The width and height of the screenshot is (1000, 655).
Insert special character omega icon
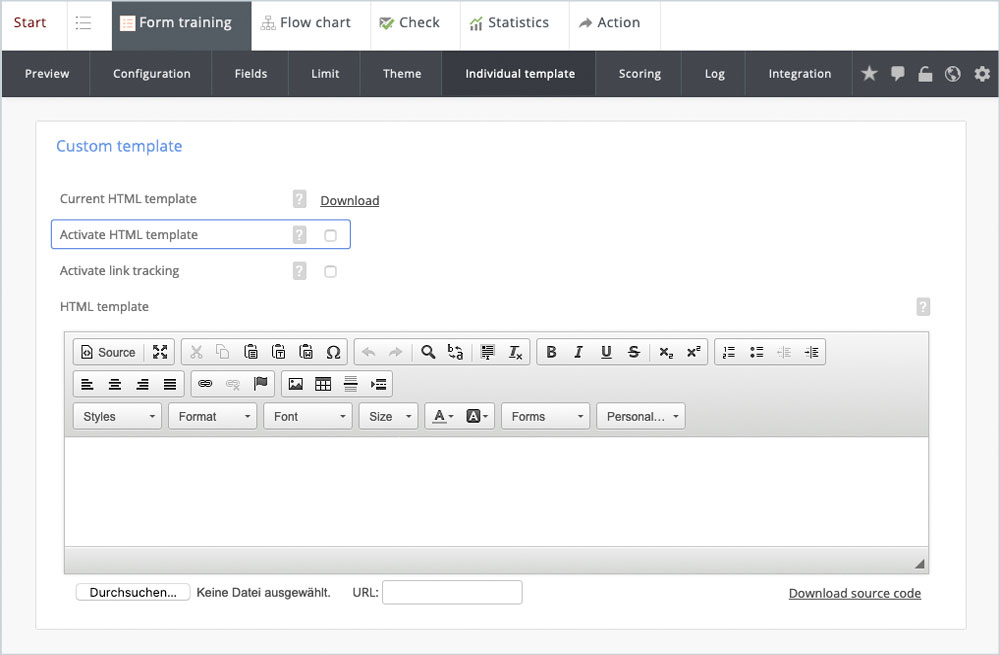click(334, 352)
